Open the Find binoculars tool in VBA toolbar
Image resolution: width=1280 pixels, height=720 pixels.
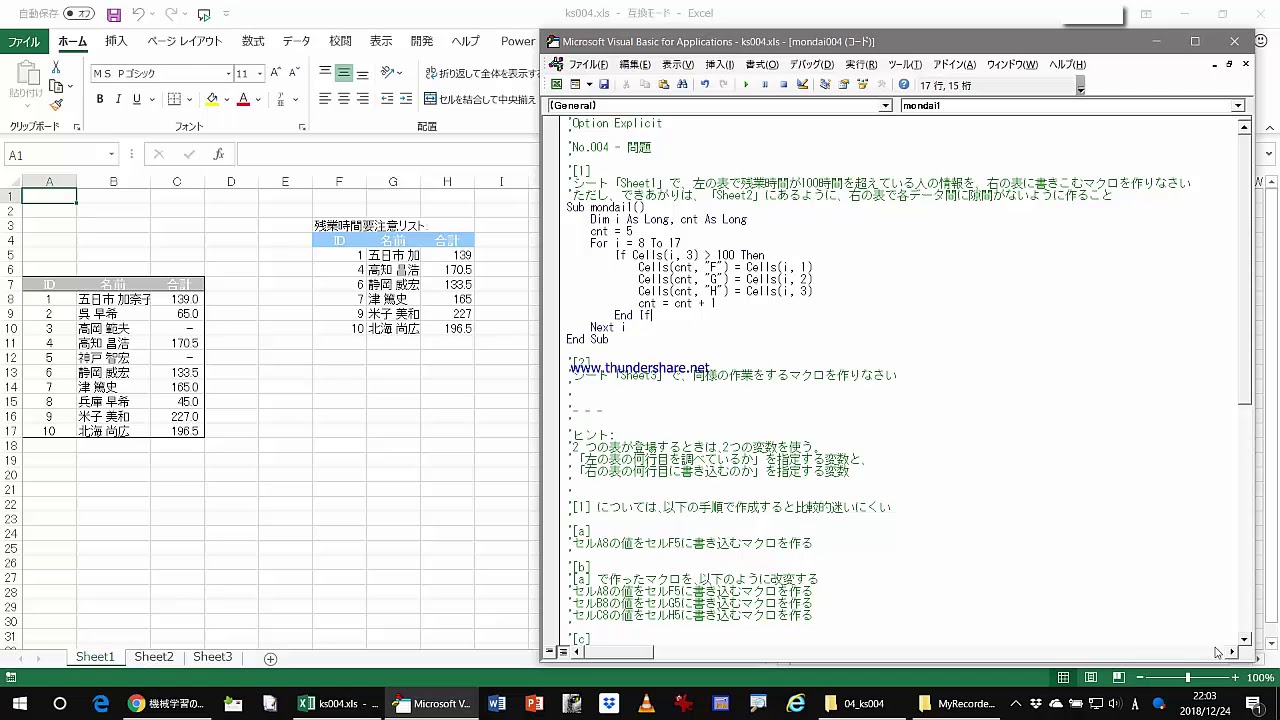(682, 85)
